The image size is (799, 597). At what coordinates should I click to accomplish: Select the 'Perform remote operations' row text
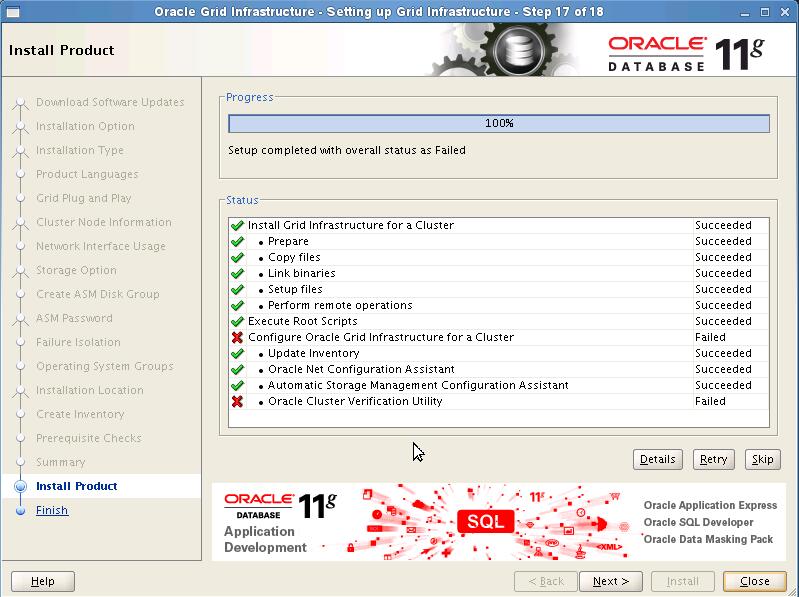[340, 306]
